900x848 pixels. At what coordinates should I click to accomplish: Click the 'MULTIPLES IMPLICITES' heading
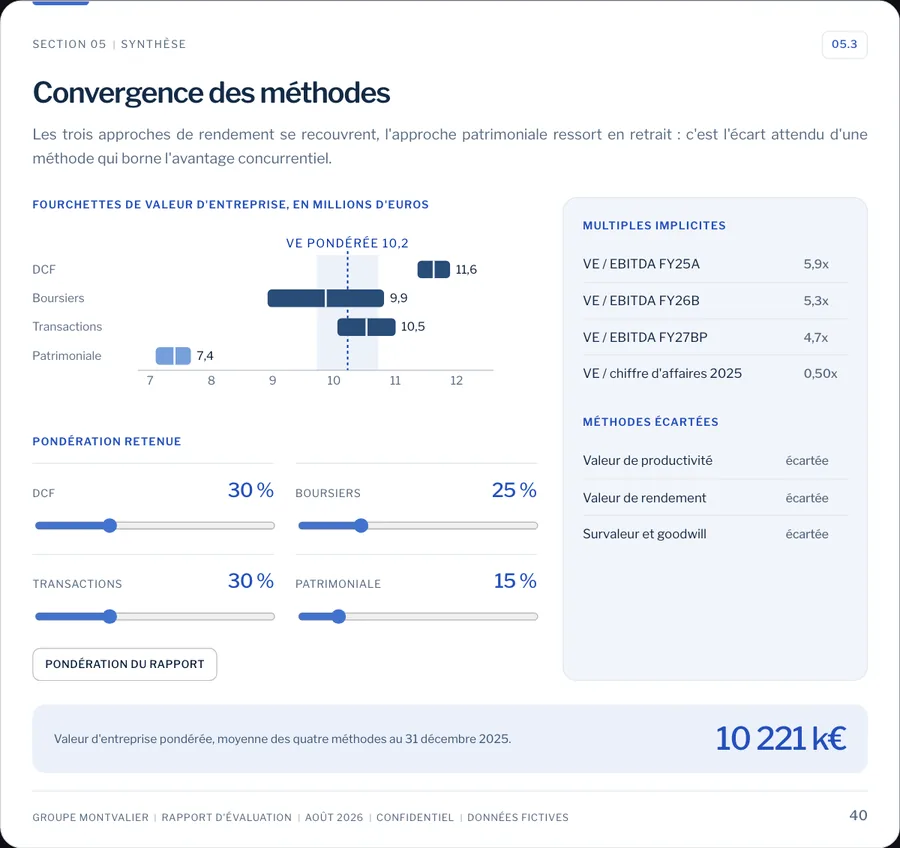(x=654, y=226)
